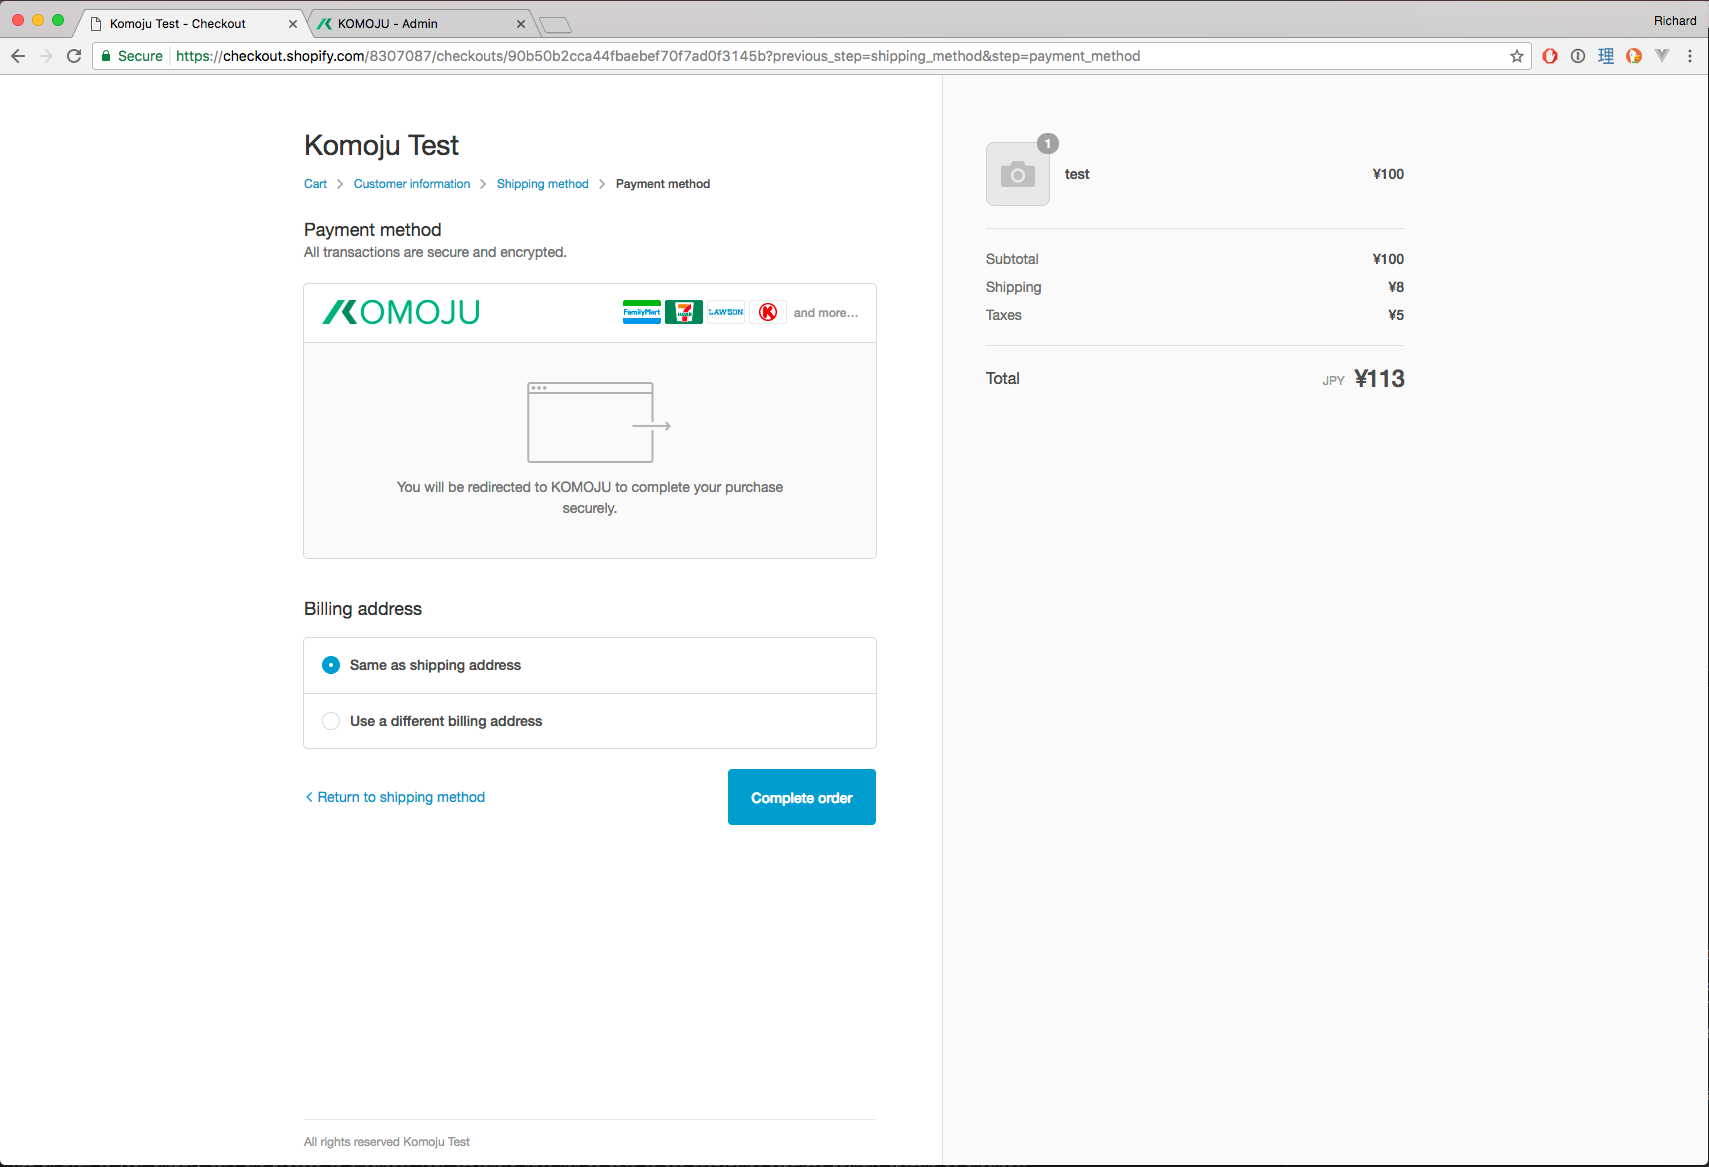This screenshot has height=1167, width=1709.
Task: Click the Payment method breadcrumb
Action: coord(663,184)
